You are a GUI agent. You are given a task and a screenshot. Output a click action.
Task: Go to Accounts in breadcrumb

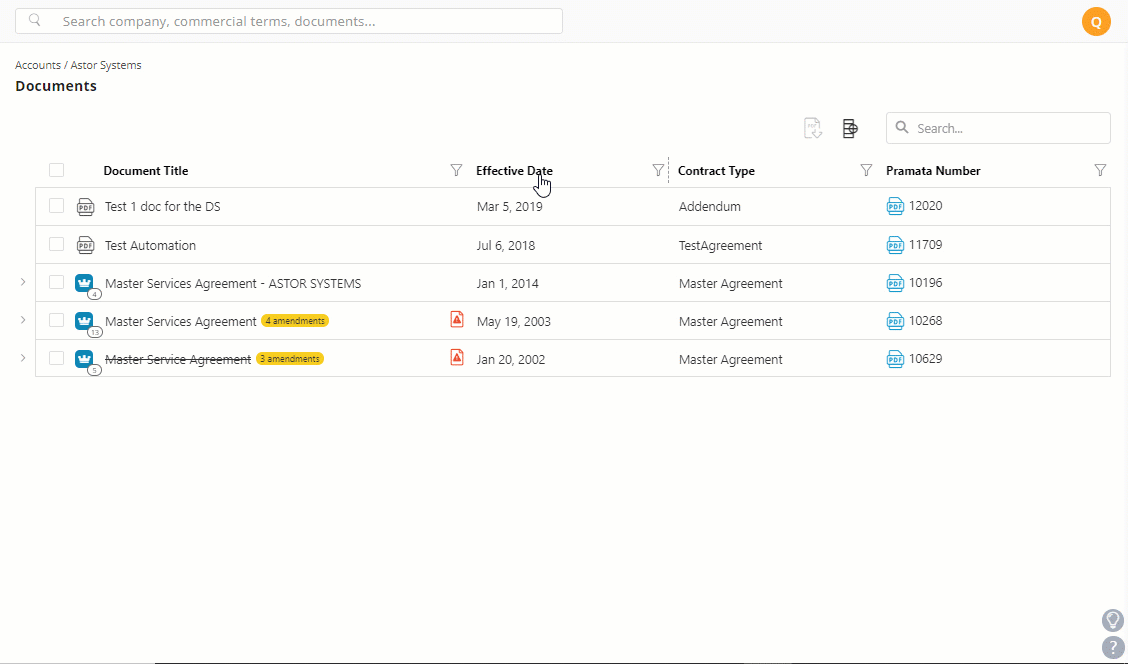click(x=38, y=65)
